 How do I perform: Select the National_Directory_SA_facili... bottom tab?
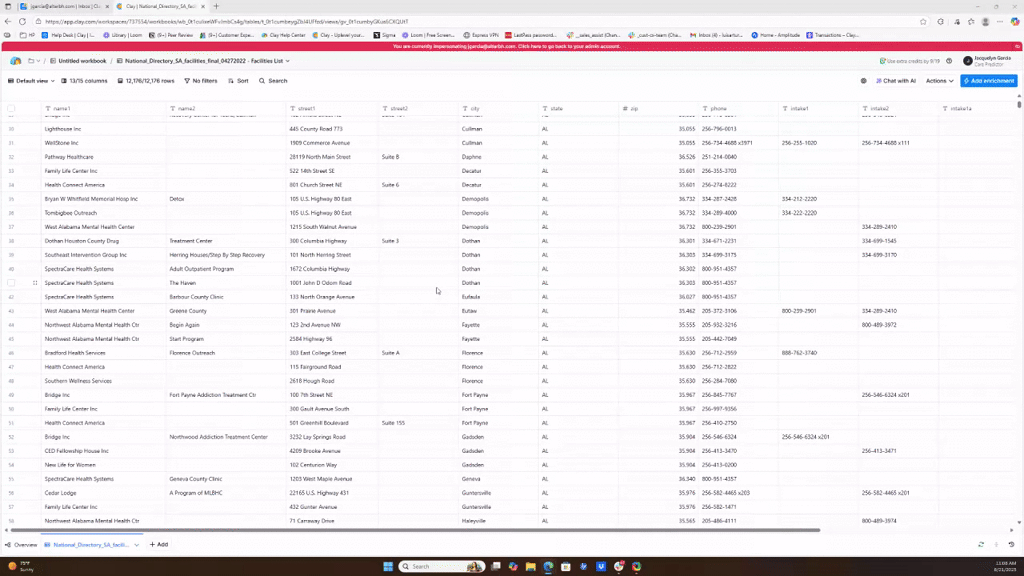point(90,545)
